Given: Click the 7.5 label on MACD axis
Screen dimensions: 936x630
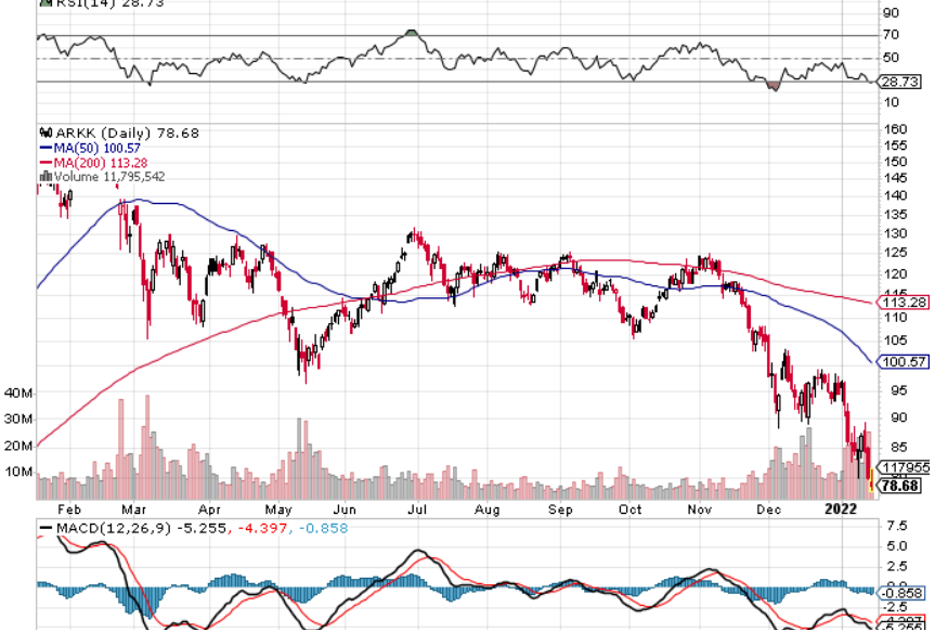Looking at the screenshot, I should pyautogui.click(x=897, y=526).
